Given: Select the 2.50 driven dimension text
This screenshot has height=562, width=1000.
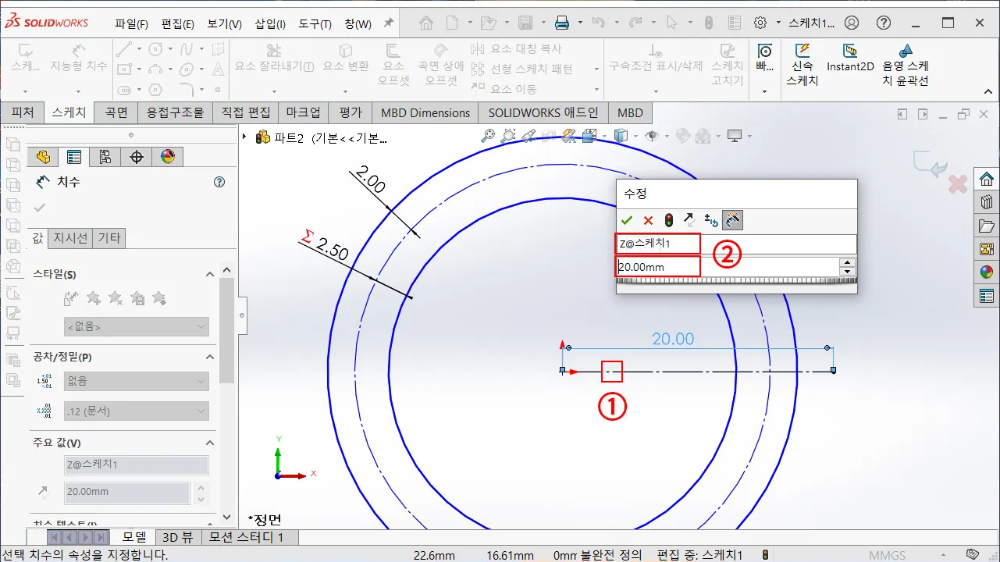Looking at the screenshot, I should coord(333,249).
